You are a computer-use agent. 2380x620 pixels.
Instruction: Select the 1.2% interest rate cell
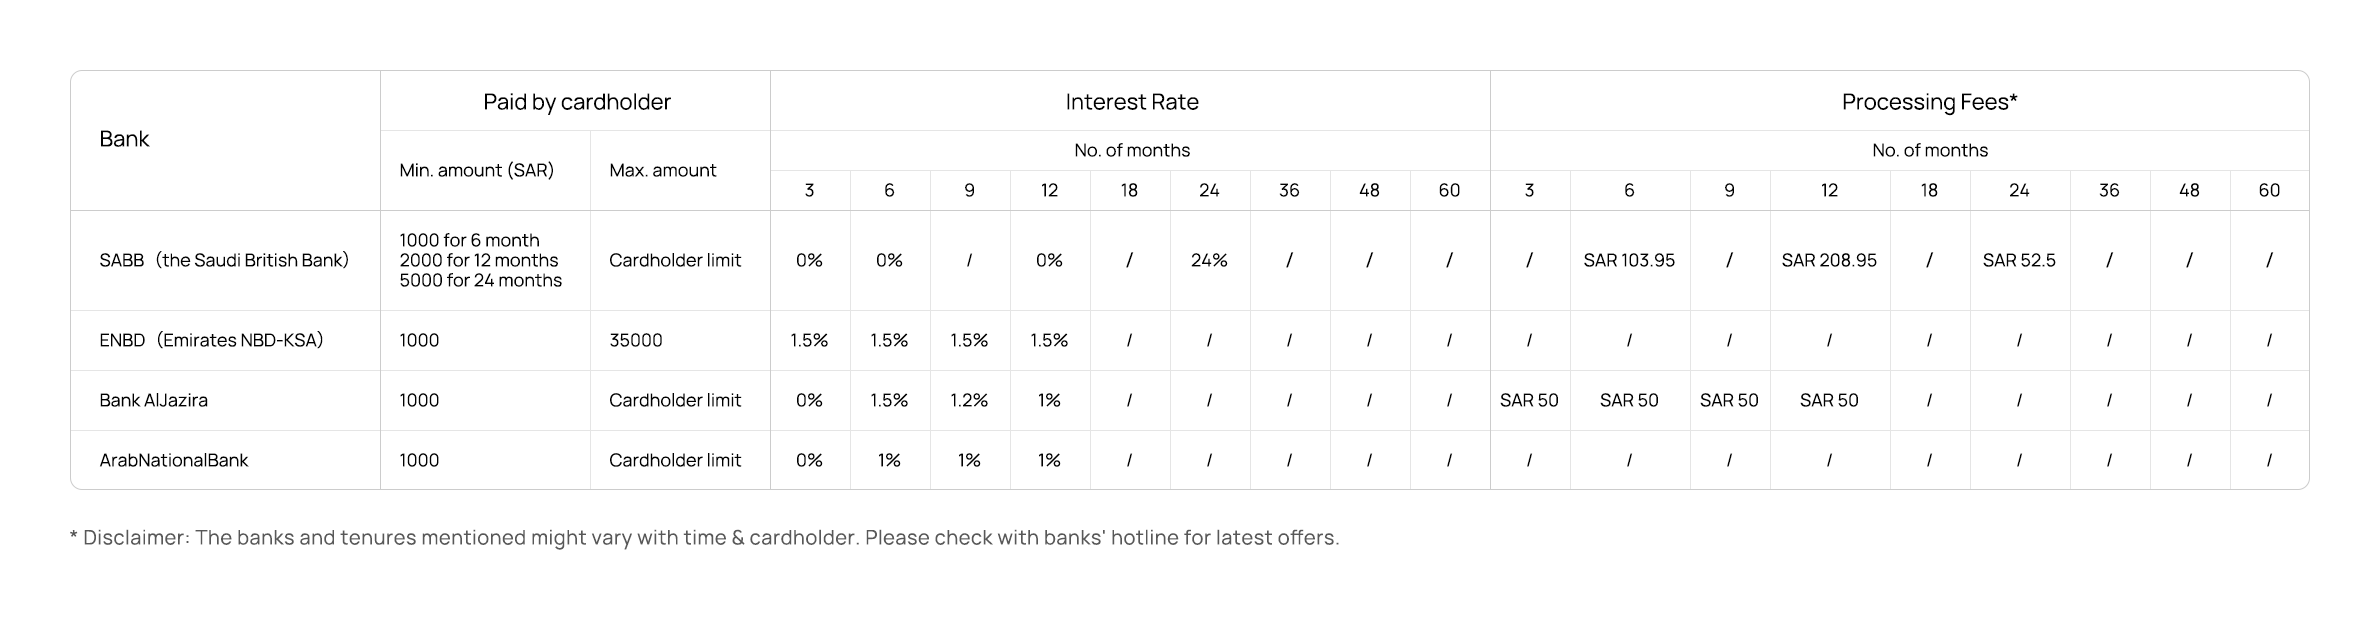tap(968, 401)
